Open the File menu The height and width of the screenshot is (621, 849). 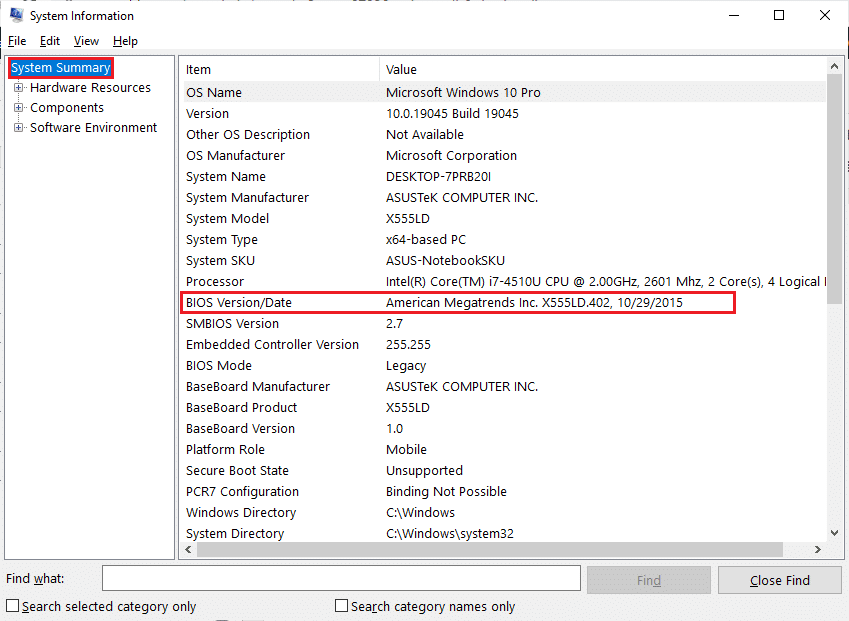[17, 41]
